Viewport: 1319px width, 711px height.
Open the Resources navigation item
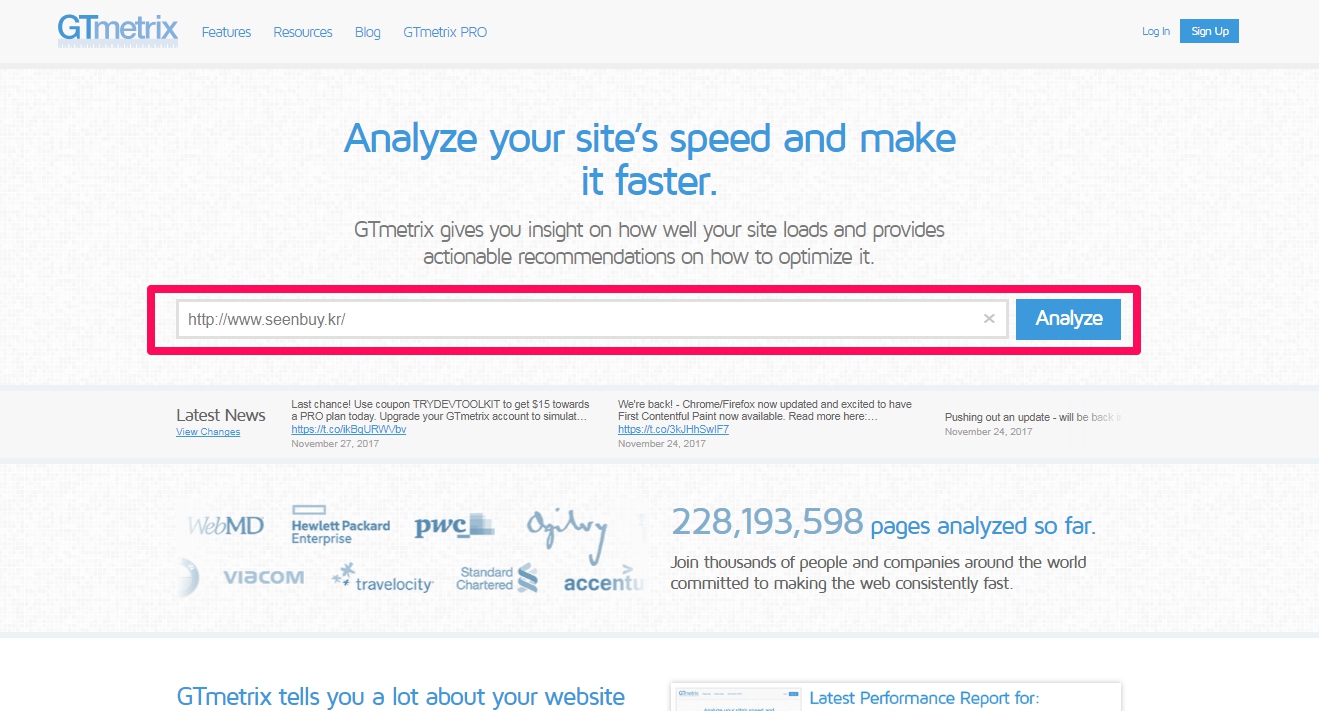tap(302, 32)
